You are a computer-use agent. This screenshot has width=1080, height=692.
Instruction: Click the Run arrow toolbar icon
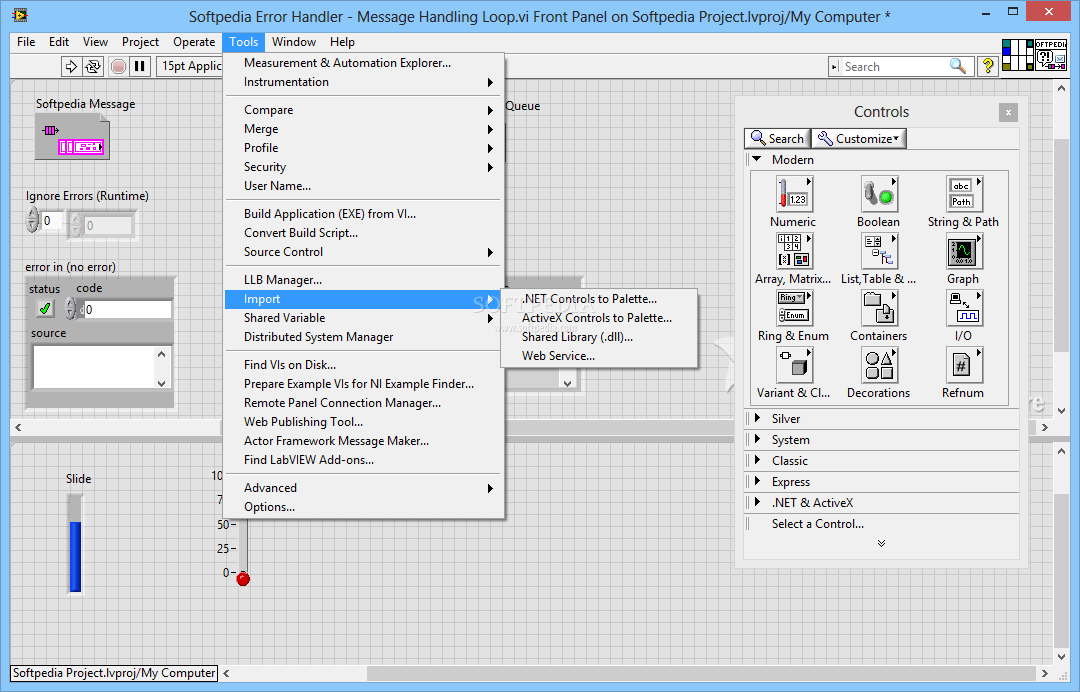(71, 66)
